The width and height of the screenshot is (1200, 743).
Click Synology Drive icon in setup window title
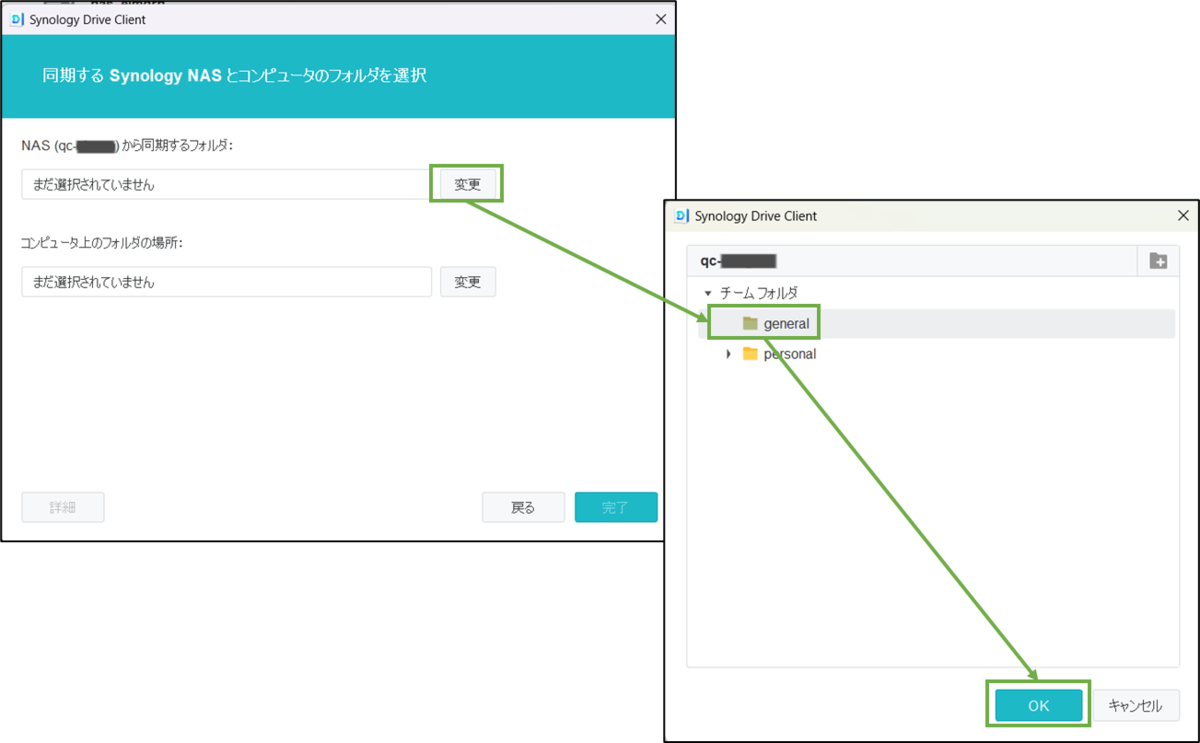pos(16,19)
